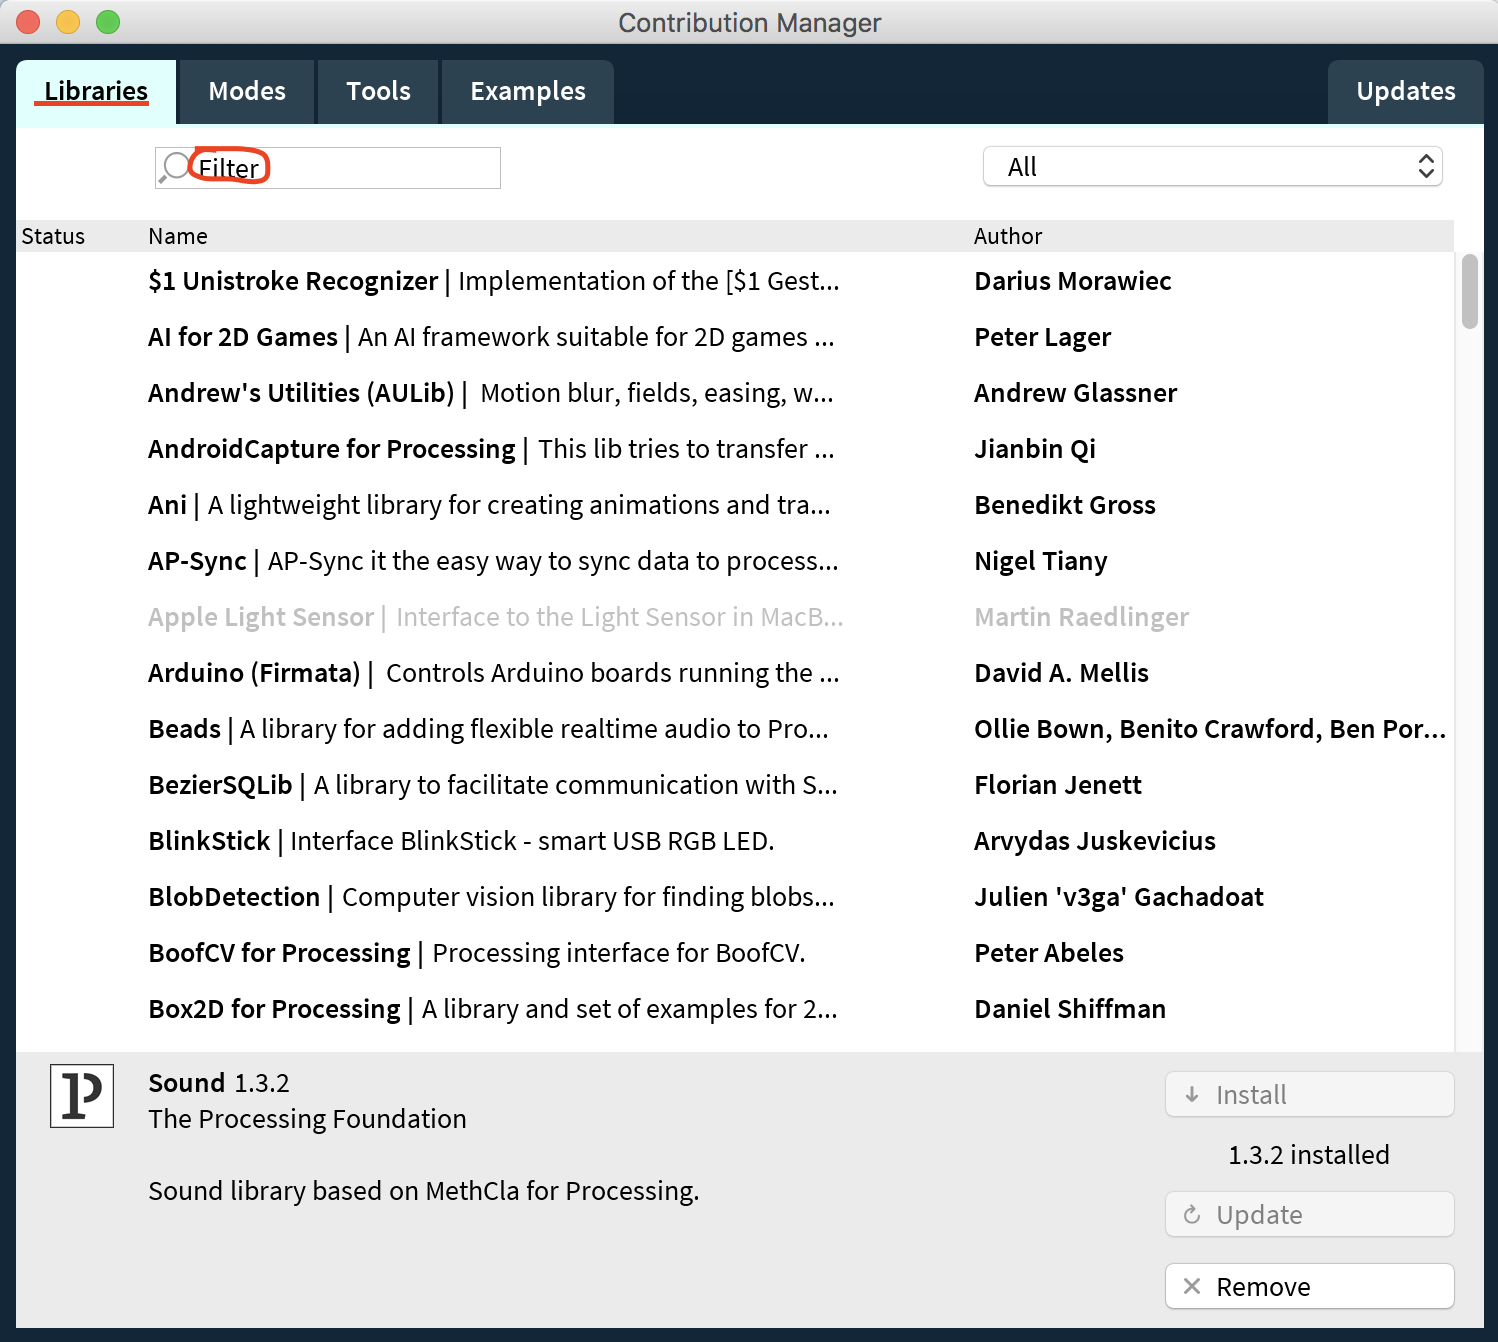Click author Peter Lager

[1043, 337]
